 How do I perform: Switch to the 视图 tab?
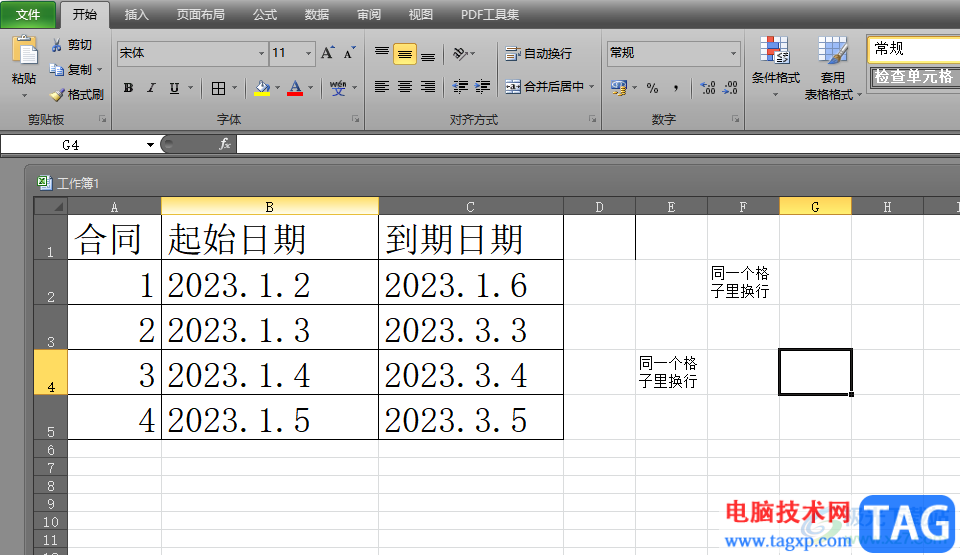coord(421,15)
